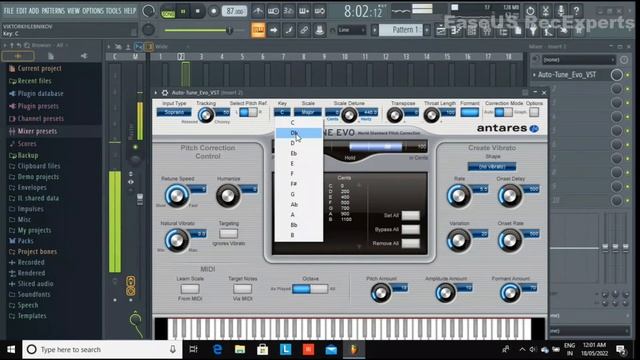This screenshot has height=360, width=640.
Task: Click the brush icon in toolbar
Action: (x=289, y=30)
